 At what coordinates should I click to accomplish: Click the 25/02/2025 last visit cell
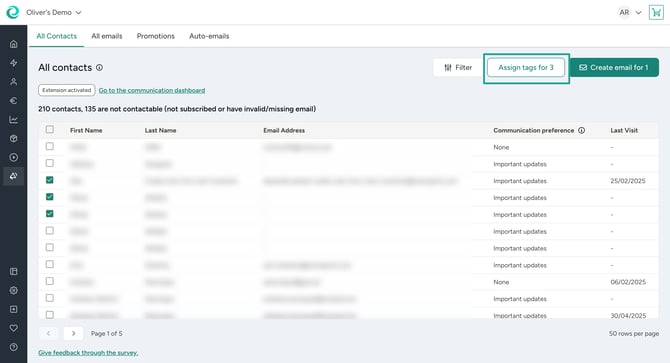tap(628, 181)
